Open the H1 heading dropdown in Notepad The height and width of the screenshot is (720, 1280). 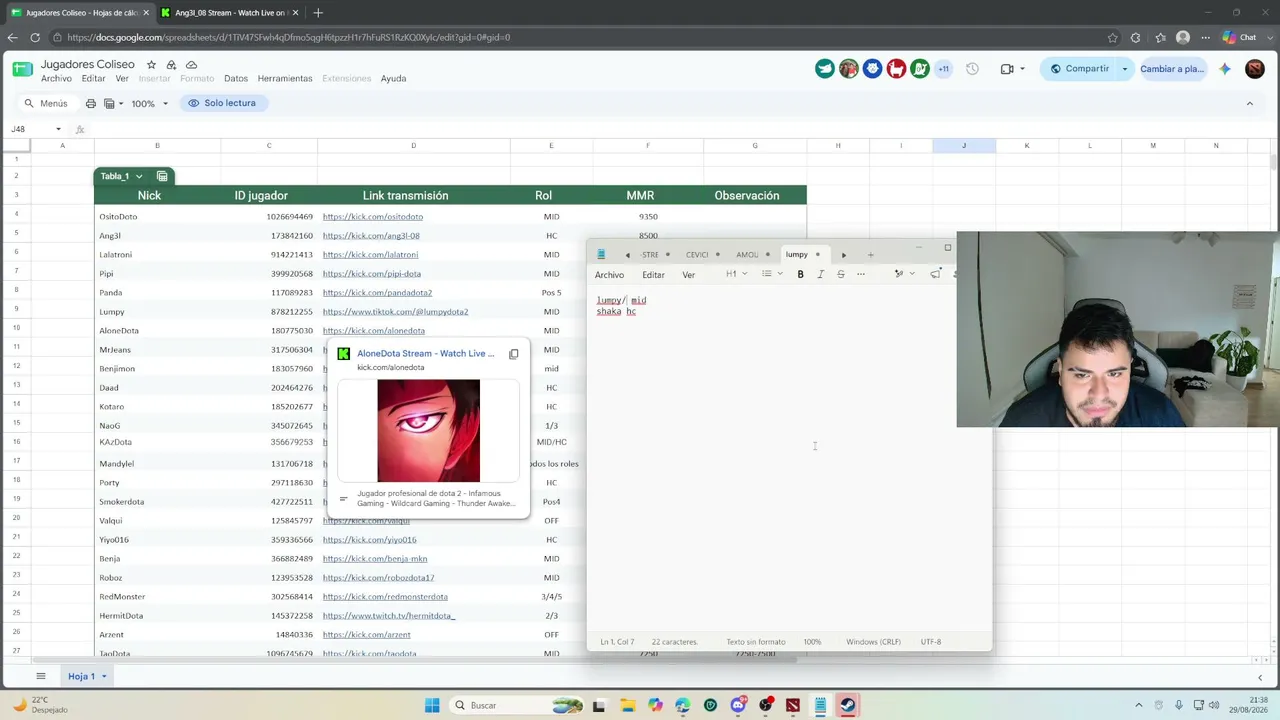click(737, 274)
